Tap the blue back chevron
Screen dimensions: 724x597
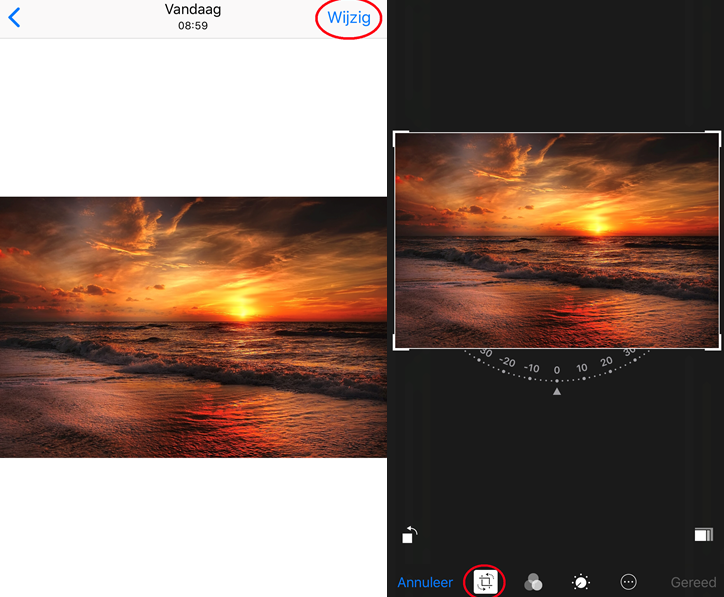coord(14,18)
